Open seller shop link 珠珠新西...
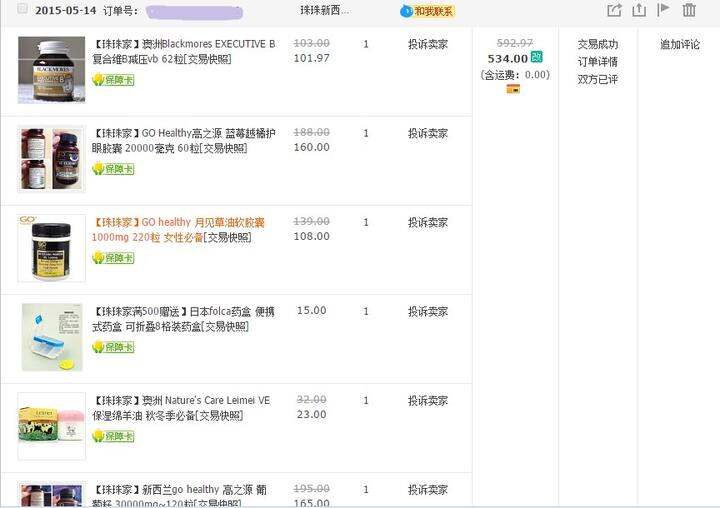The width and height of the screenshot is (720, 508). (324, 10)
